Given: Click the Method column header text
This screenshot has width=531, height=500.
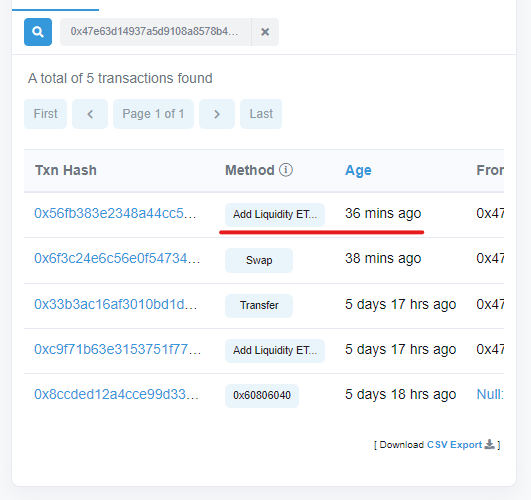Looking at the screenshot, I should pyautogui.click(x=250, y=170).
